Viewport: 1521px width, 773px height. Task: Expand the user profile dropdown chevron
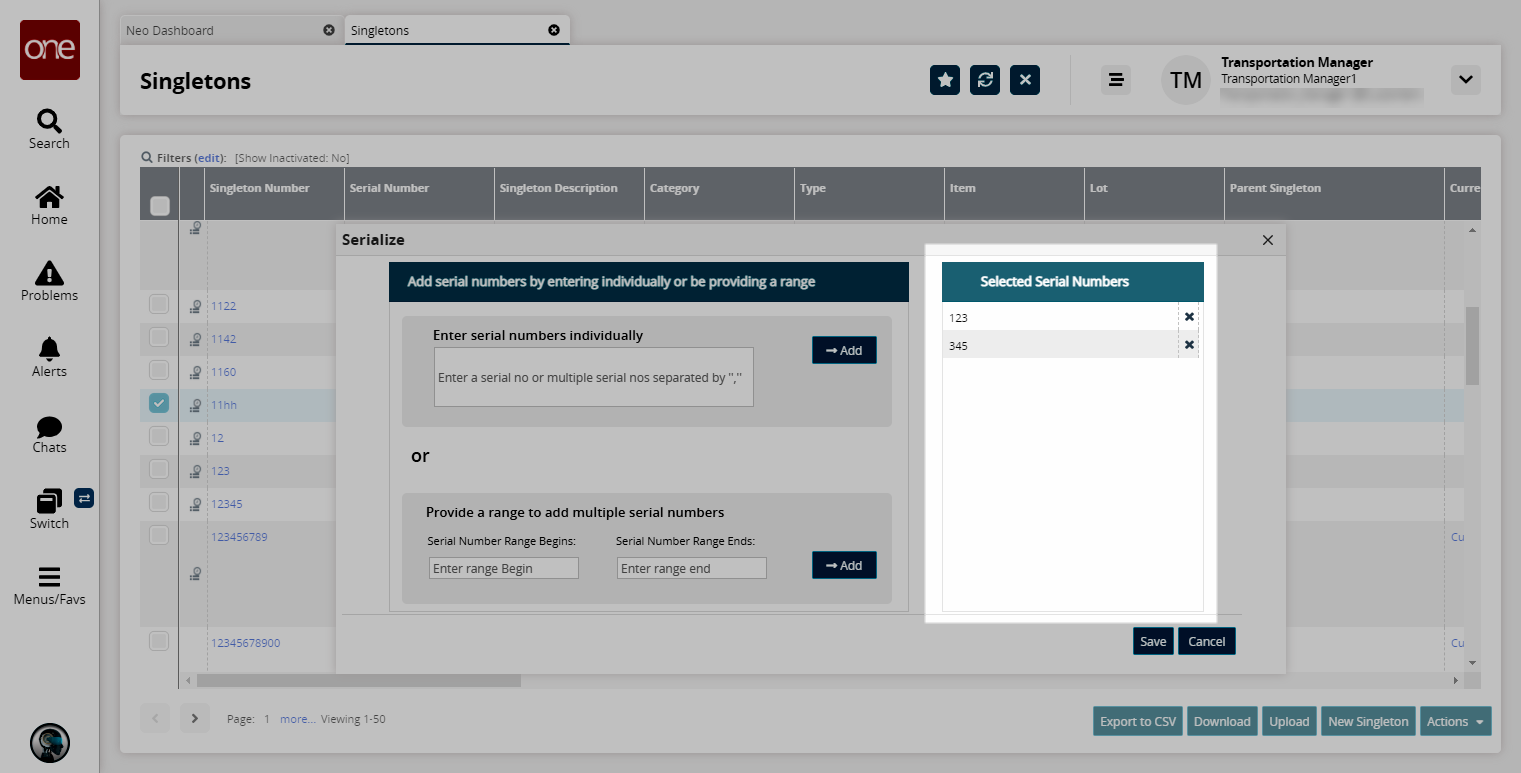tap(1466, 80)
